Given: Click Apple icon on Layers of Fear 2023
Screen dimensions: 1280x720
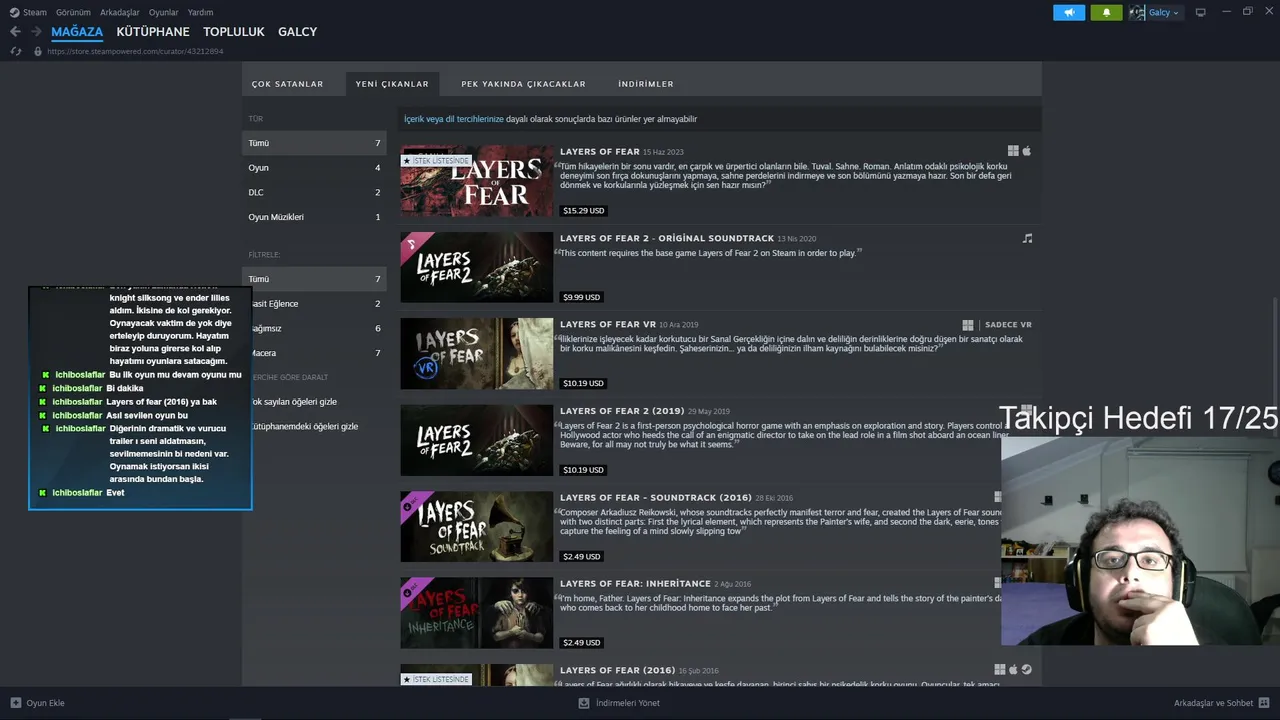Looking at the screenshot, I should pyautogui.click(x=1026, y=151).
